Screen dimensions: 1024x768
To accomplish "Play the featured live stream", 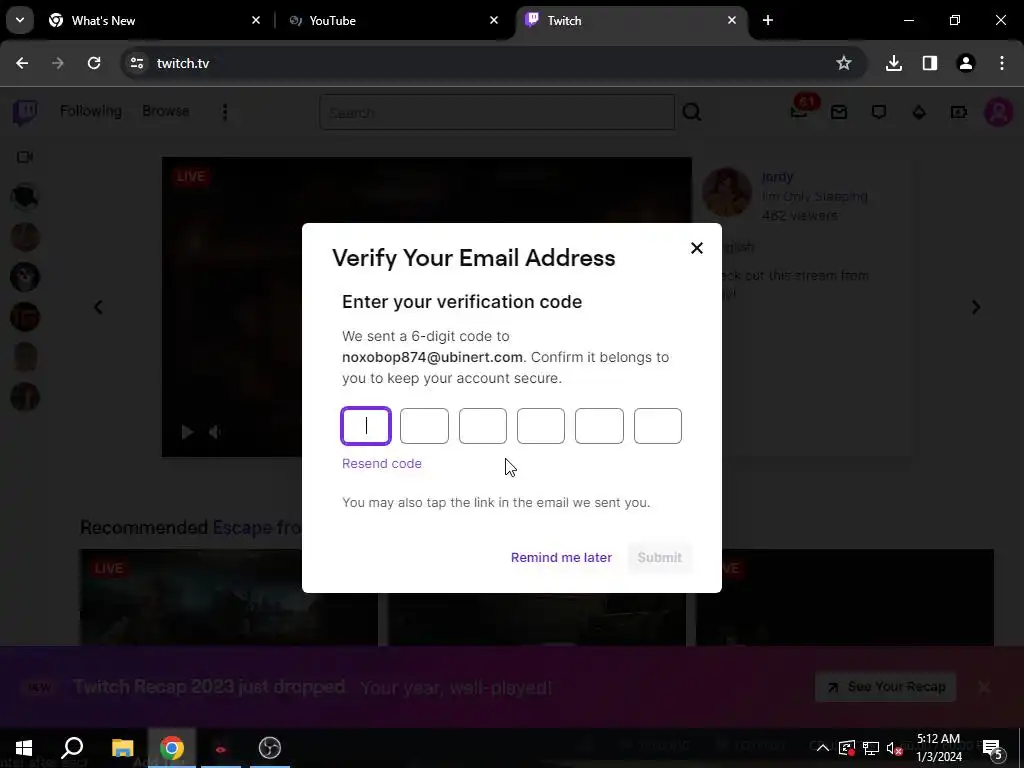I will 187,432.
